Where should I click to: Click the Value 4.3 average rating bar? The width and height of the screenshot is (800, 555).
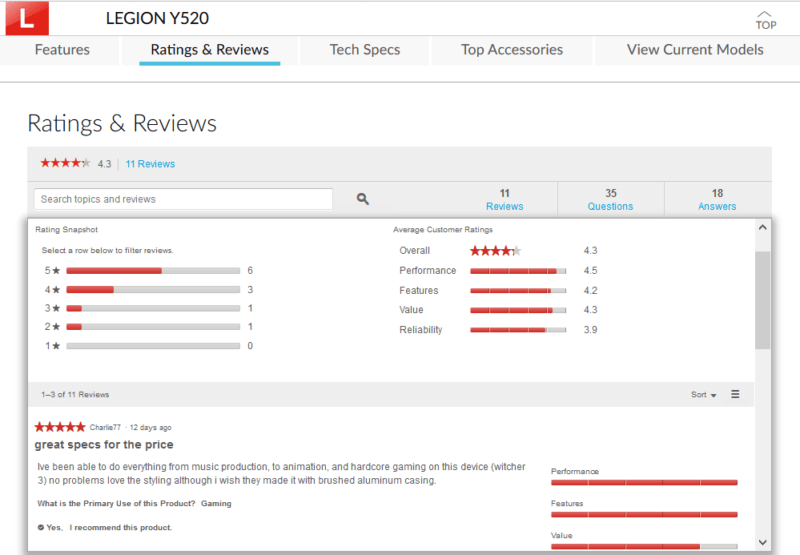click(x=518, y=310)
